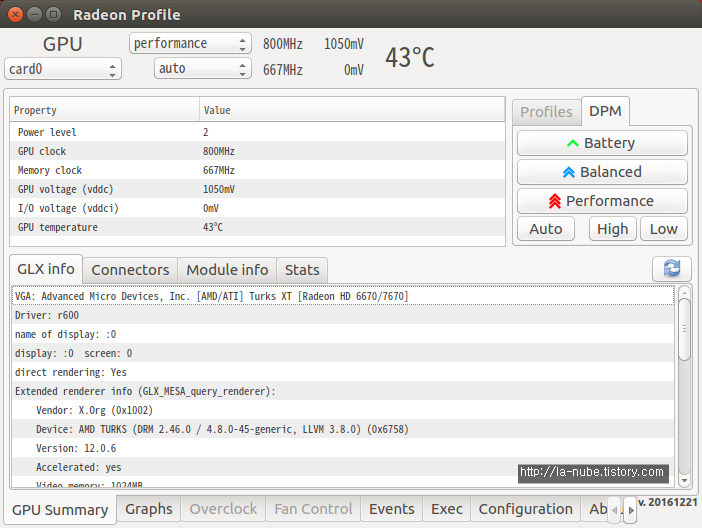The width and height of the screenshot is (702, 528).
Task: Click the GLX list scrollbar handle
Action: pyautogui.click(x=684, y=329)
